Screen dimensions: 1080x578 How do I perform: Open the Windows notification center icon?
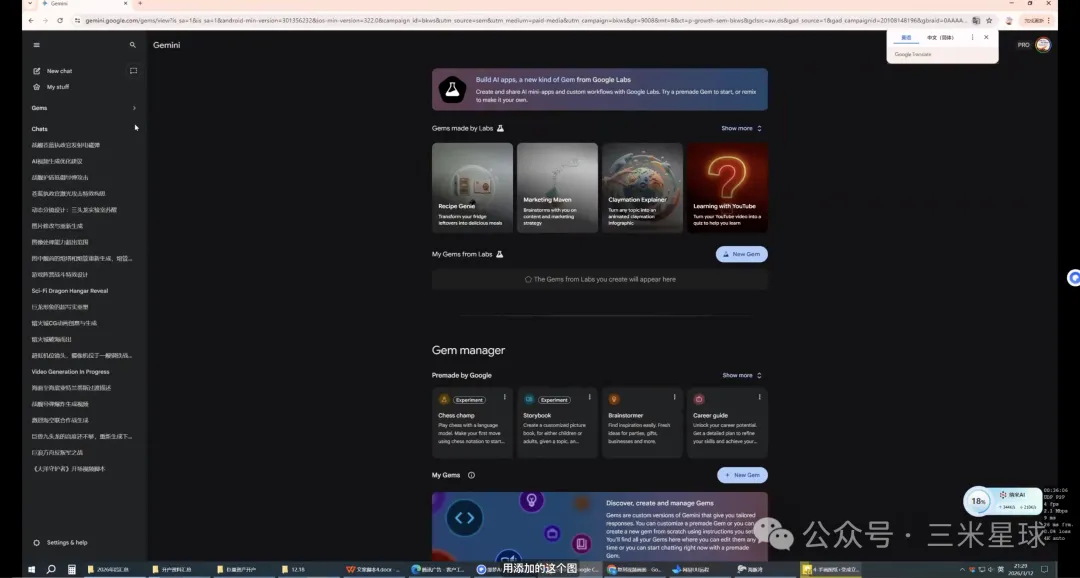(x=1044, y=570)
